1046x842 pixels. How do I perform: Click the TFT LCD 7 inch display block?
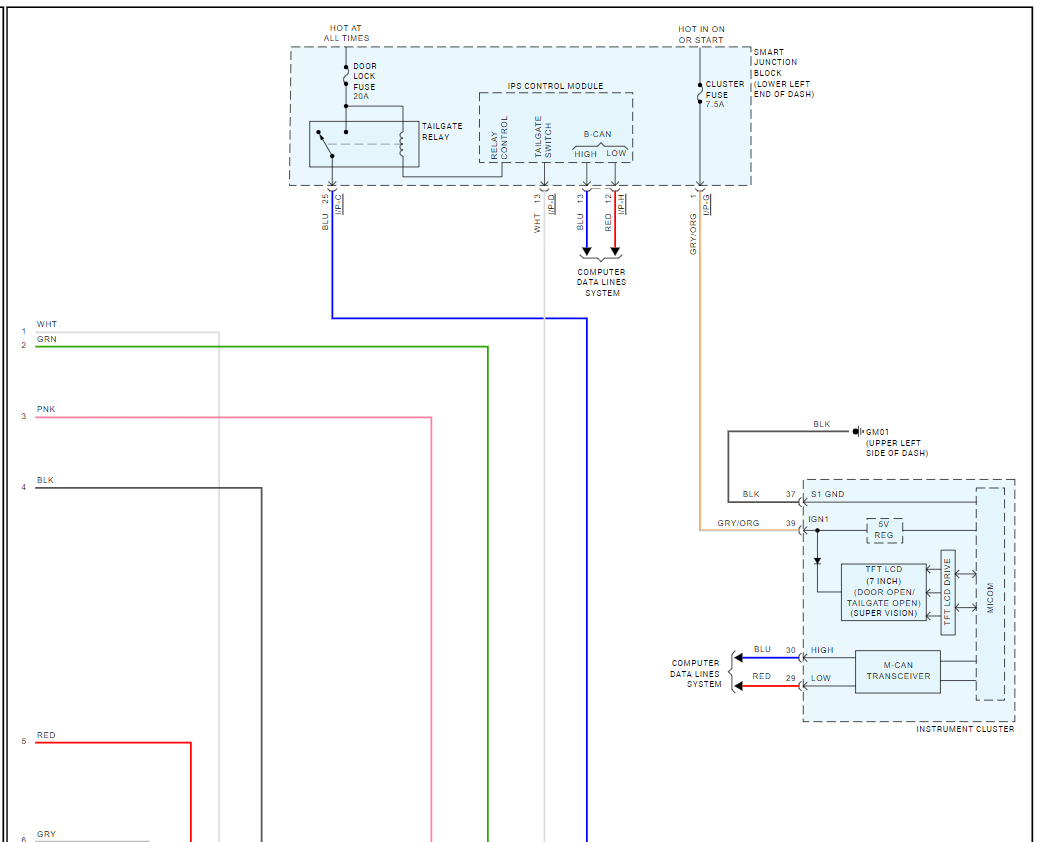[883, 592]
